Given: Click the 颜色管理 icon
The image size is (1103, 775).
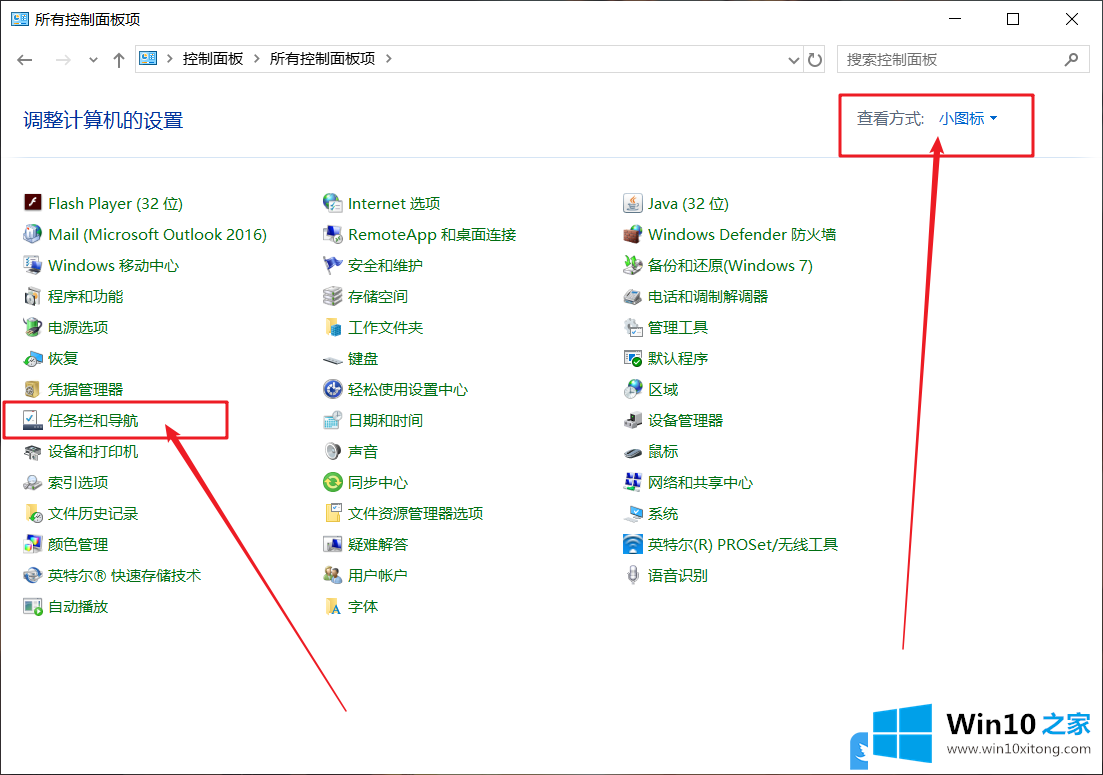Looking at the screenshot, I should coord(32,544).
